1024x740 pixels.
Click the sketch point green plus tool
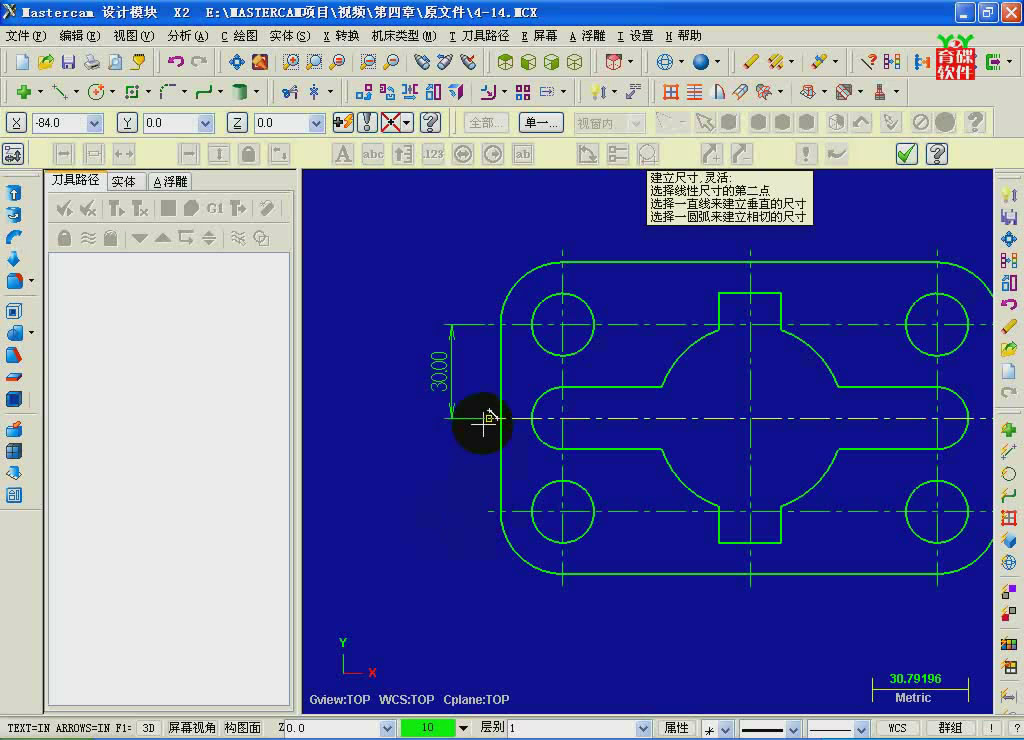24,92
